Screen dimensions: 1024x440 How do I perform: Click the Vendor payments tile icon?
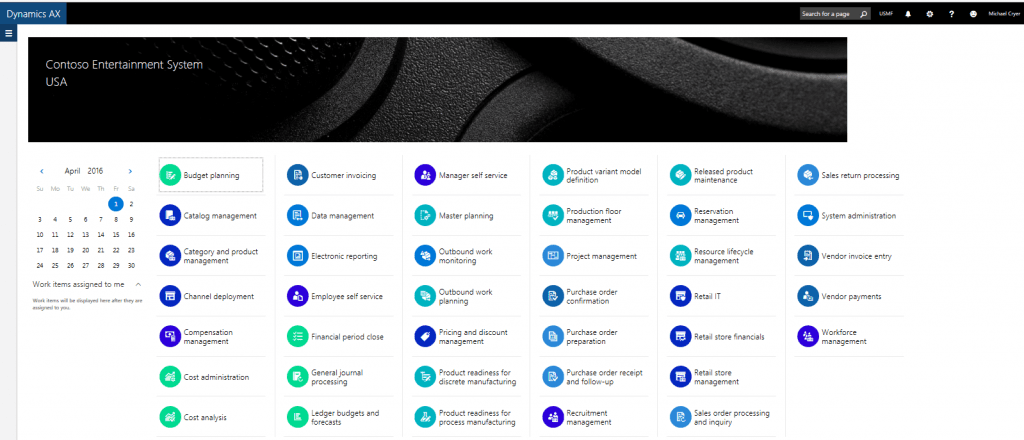point(808,296)
